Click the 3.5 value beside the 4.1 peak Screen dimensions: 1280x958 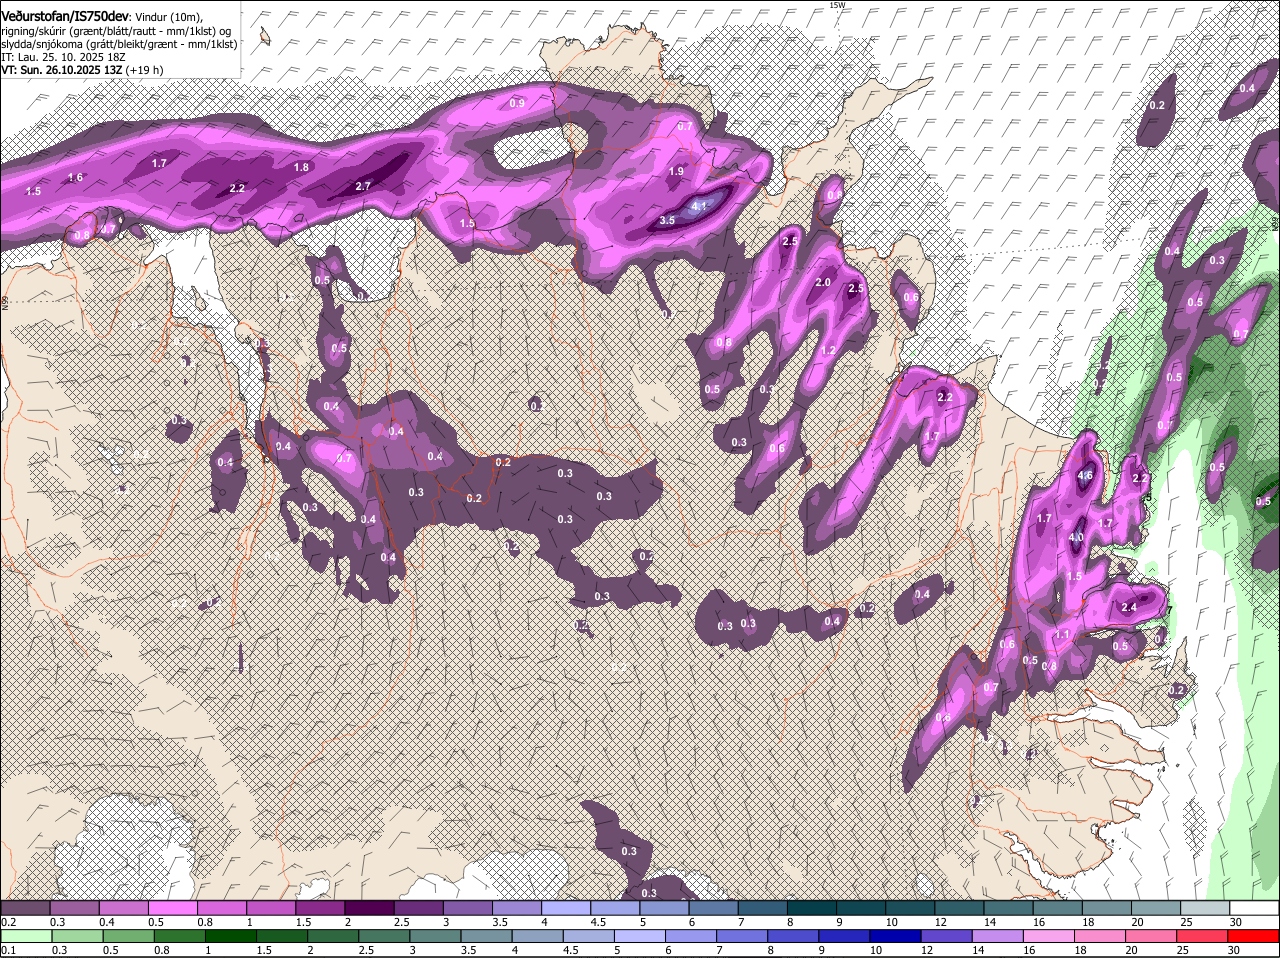[668, 220]
